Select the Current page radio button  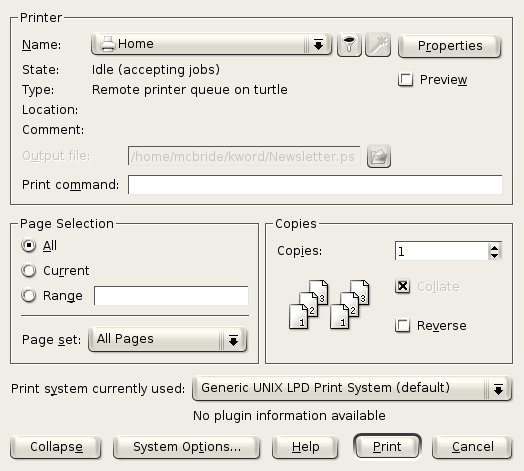click(x=28, y=270)
